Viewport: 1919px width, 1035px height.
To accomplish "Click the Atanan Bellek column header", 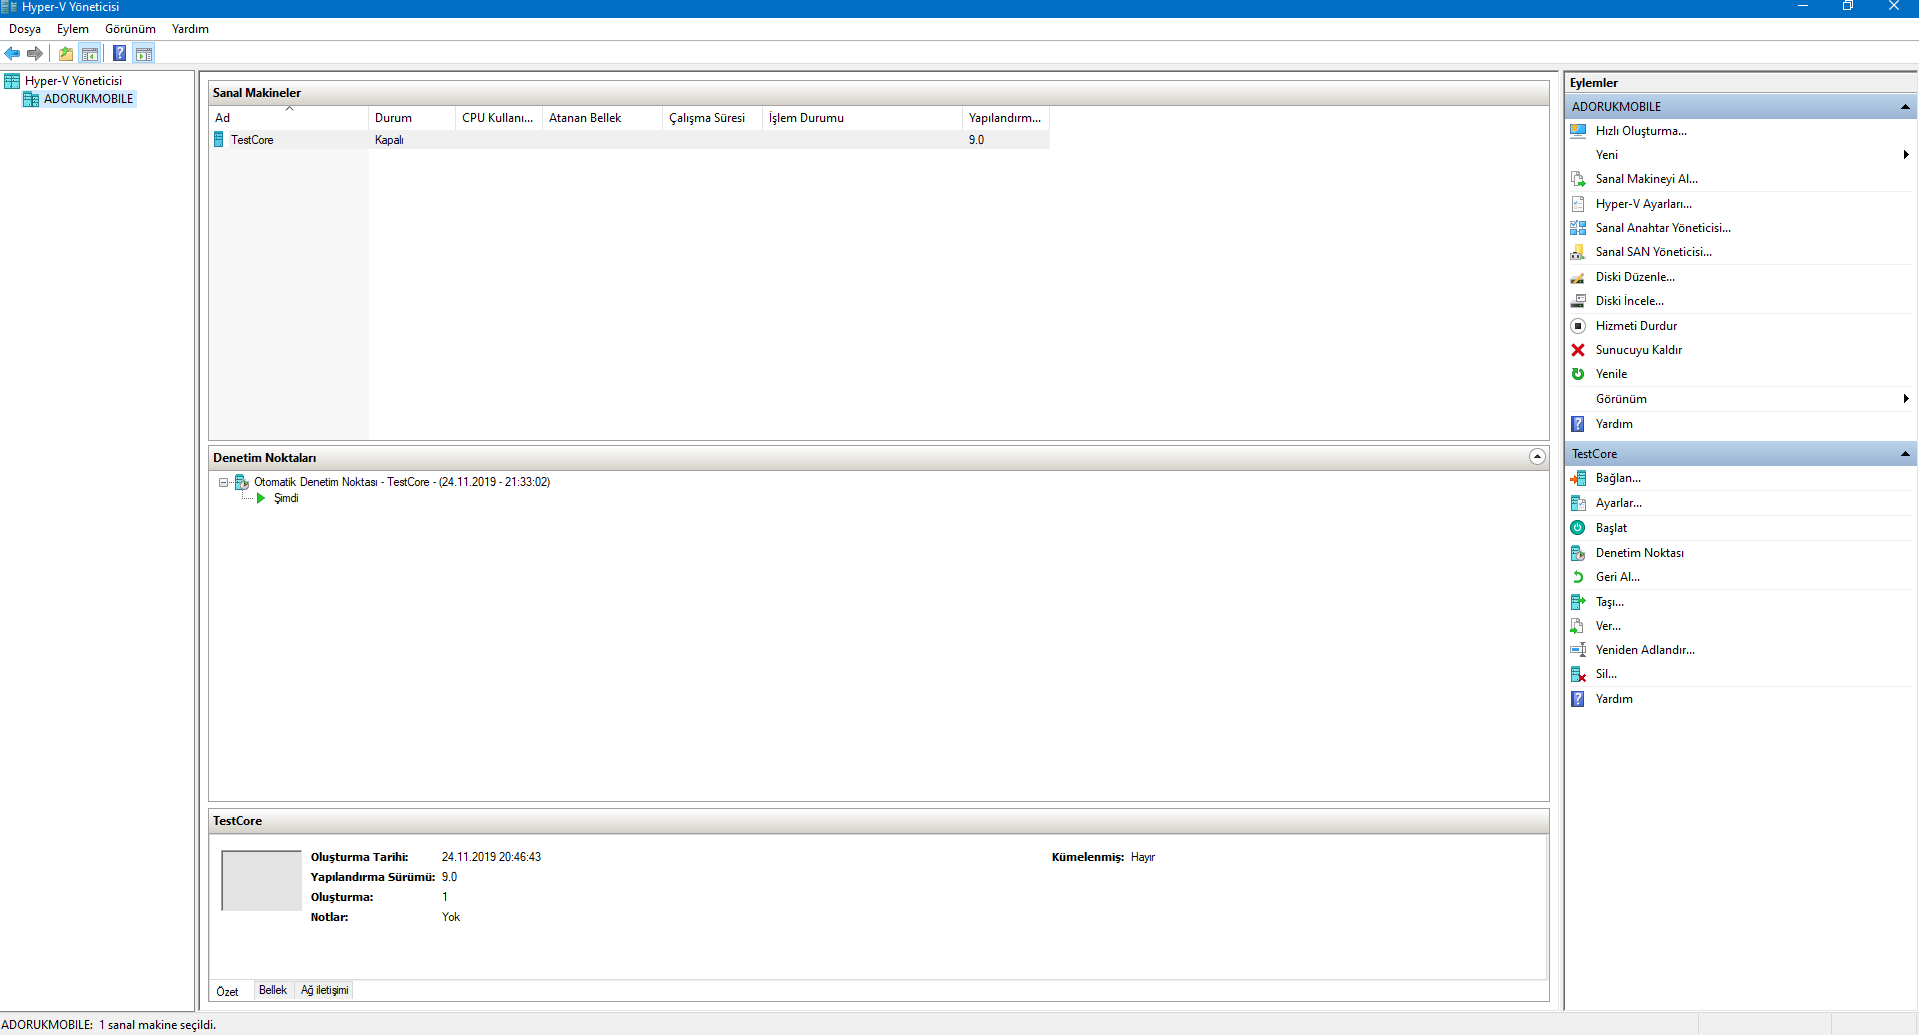I will pyautogui.click(x=602, y=118).
